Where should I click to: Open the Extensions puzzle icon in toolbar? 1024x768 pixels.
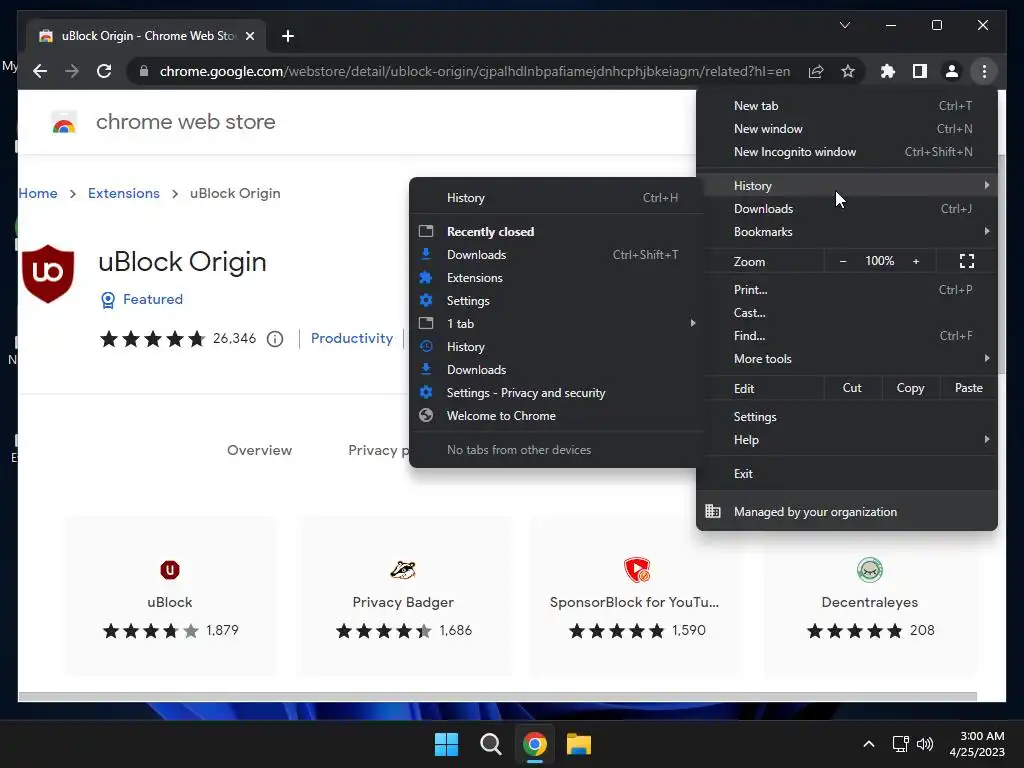coord(888,71)
